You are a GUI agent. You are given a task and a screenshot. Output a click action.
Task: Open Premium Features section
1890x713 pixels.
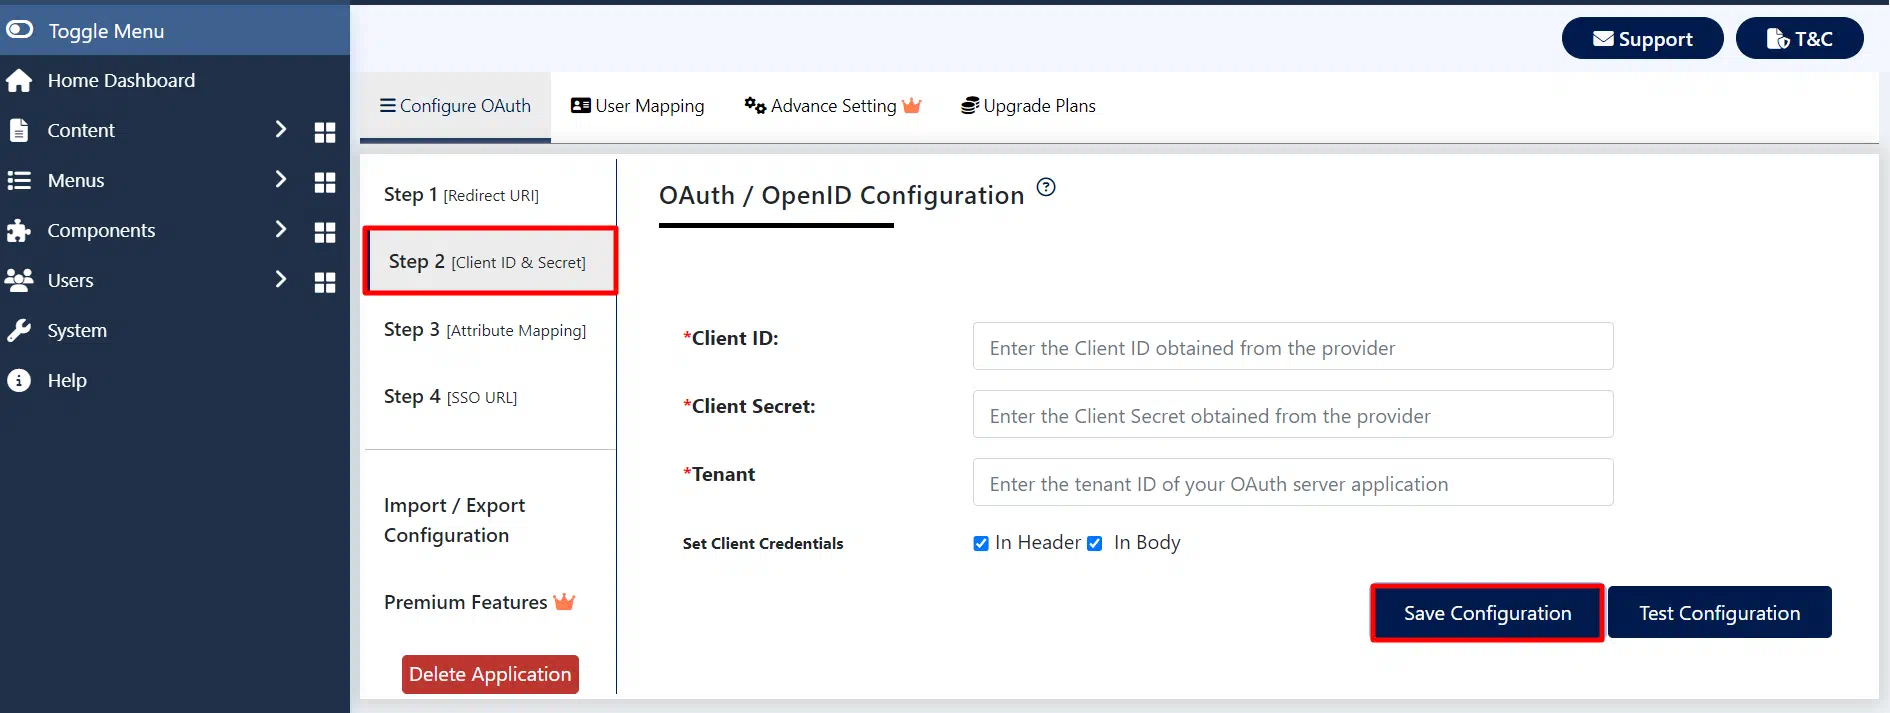click(479, 602)
